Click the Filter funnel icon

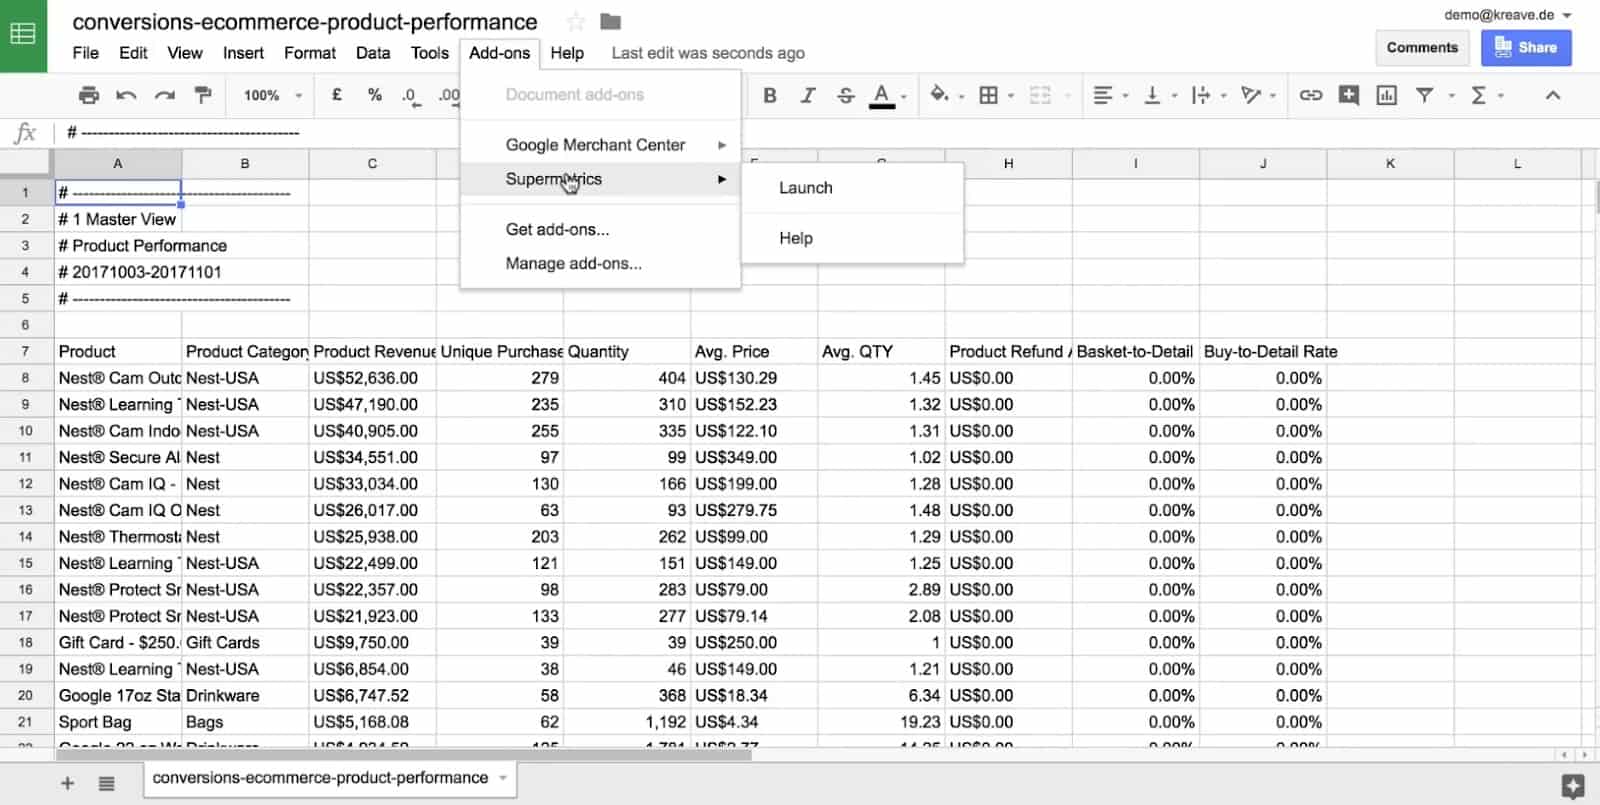tap(1424, 95)
